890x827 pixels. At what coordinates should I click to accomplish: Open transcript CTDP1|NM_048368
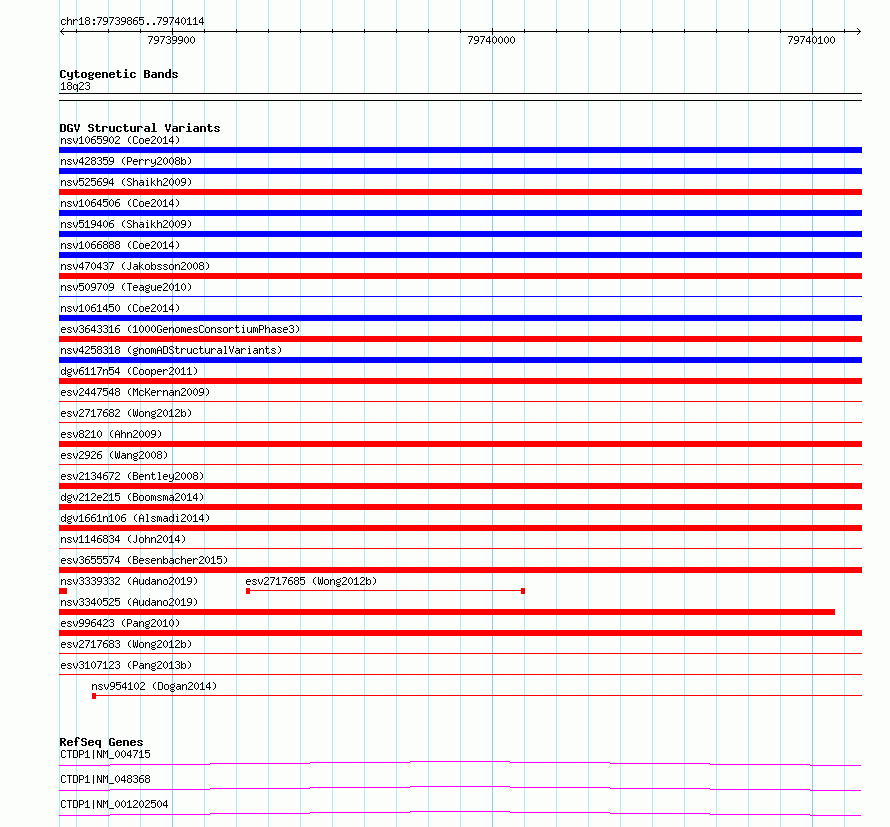click(105, 779)
